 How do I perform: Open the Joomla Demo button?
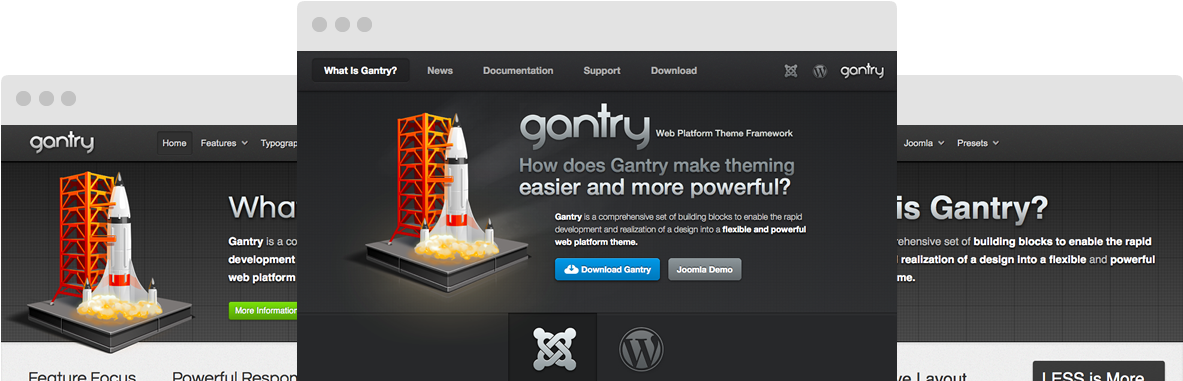point(705,269)
